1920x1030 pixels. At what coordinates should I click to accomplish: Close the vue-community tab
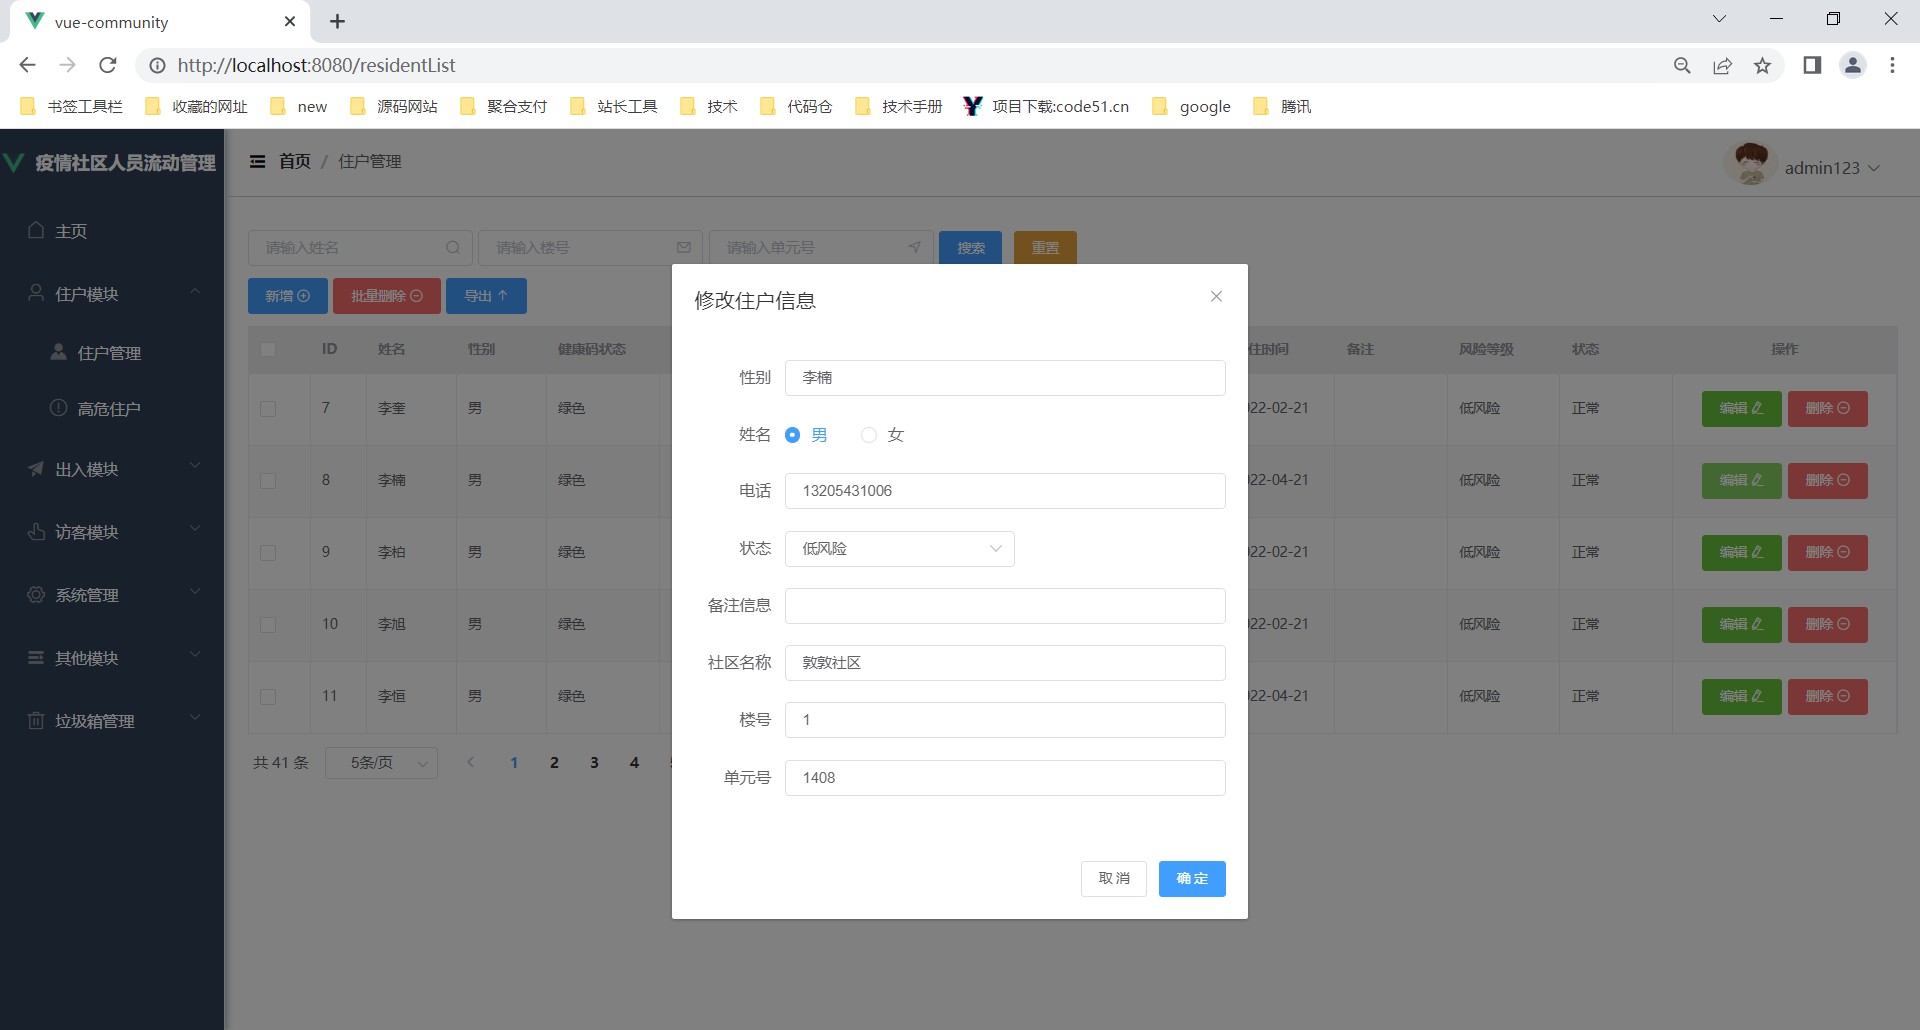pos(290,21)
